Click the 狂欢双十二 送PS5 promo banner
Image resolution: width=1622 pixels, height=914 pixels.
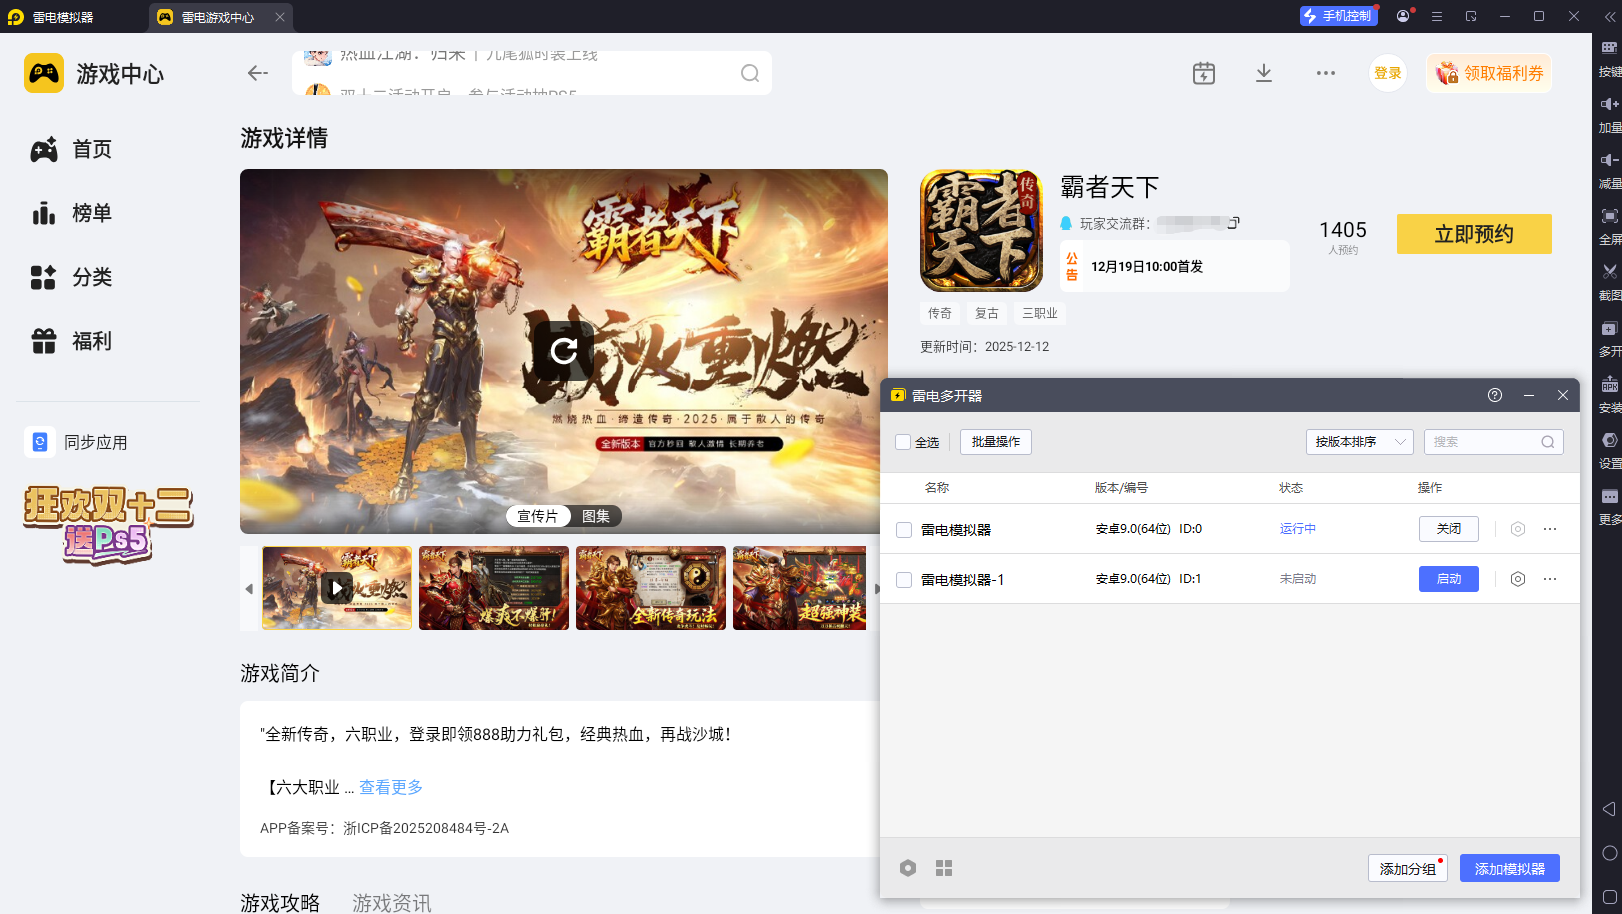pos(108,523)
